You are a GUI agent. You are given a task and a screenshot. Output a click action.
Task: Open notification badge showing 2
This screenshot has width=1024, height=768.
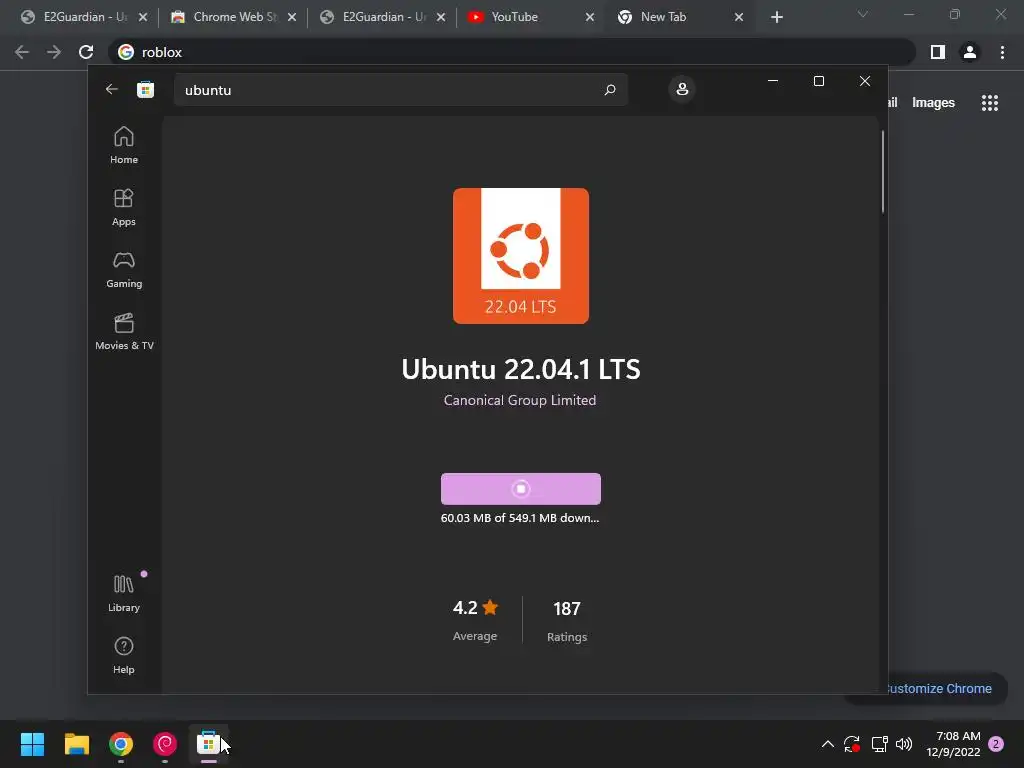coord(996,744)
